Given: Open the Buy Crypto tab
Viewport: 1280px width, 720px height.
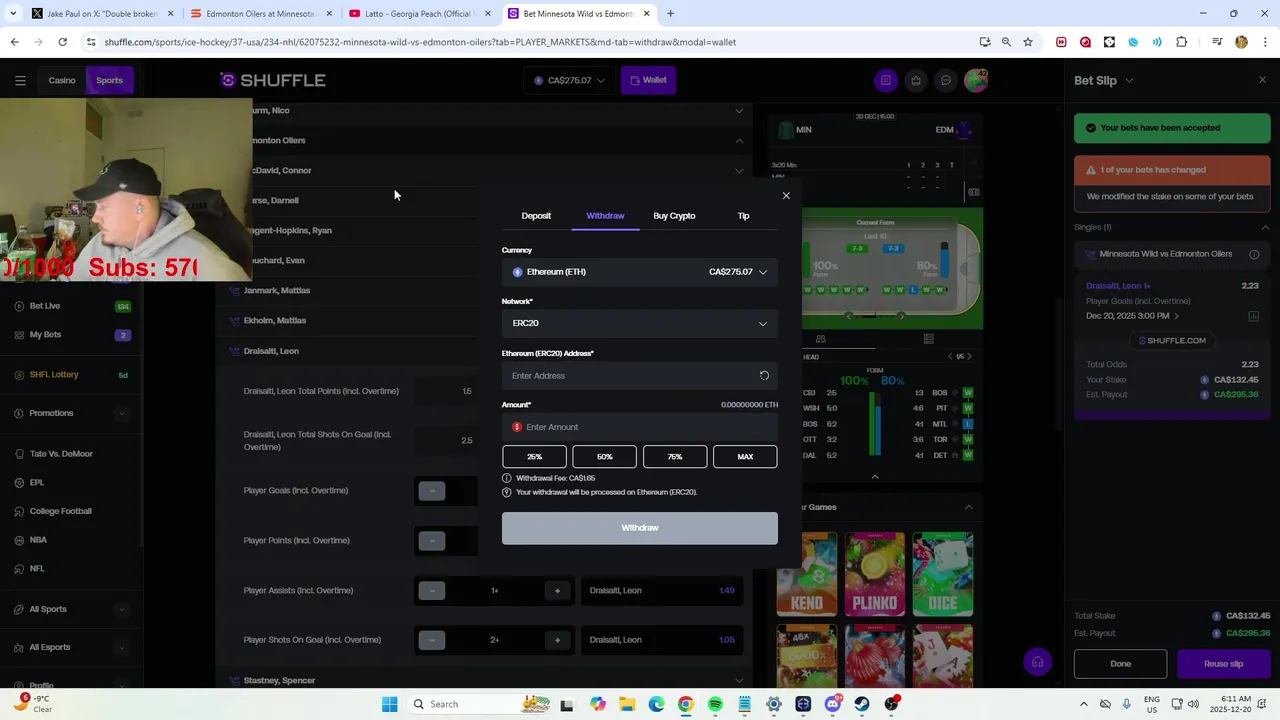Looking at the screenshot, I should coord(674,216).
